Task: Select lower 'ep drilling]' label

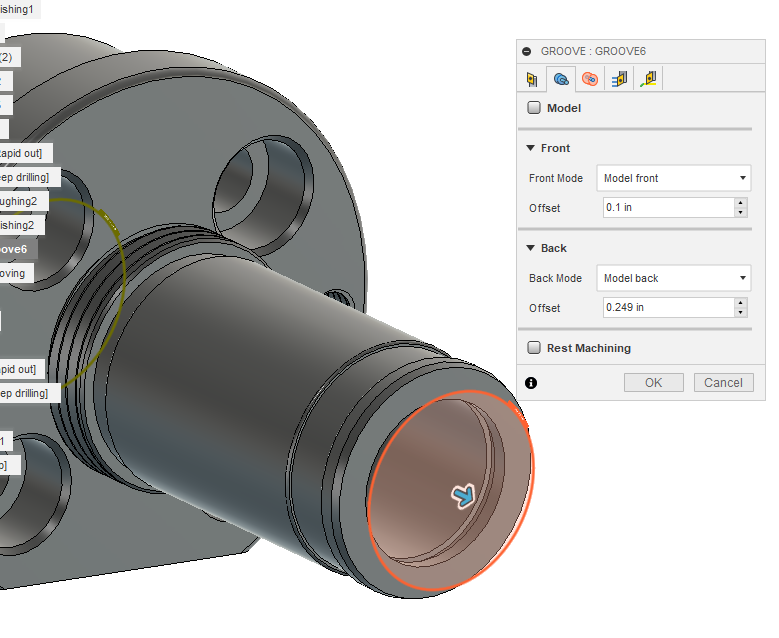Action: coord(30,393)
